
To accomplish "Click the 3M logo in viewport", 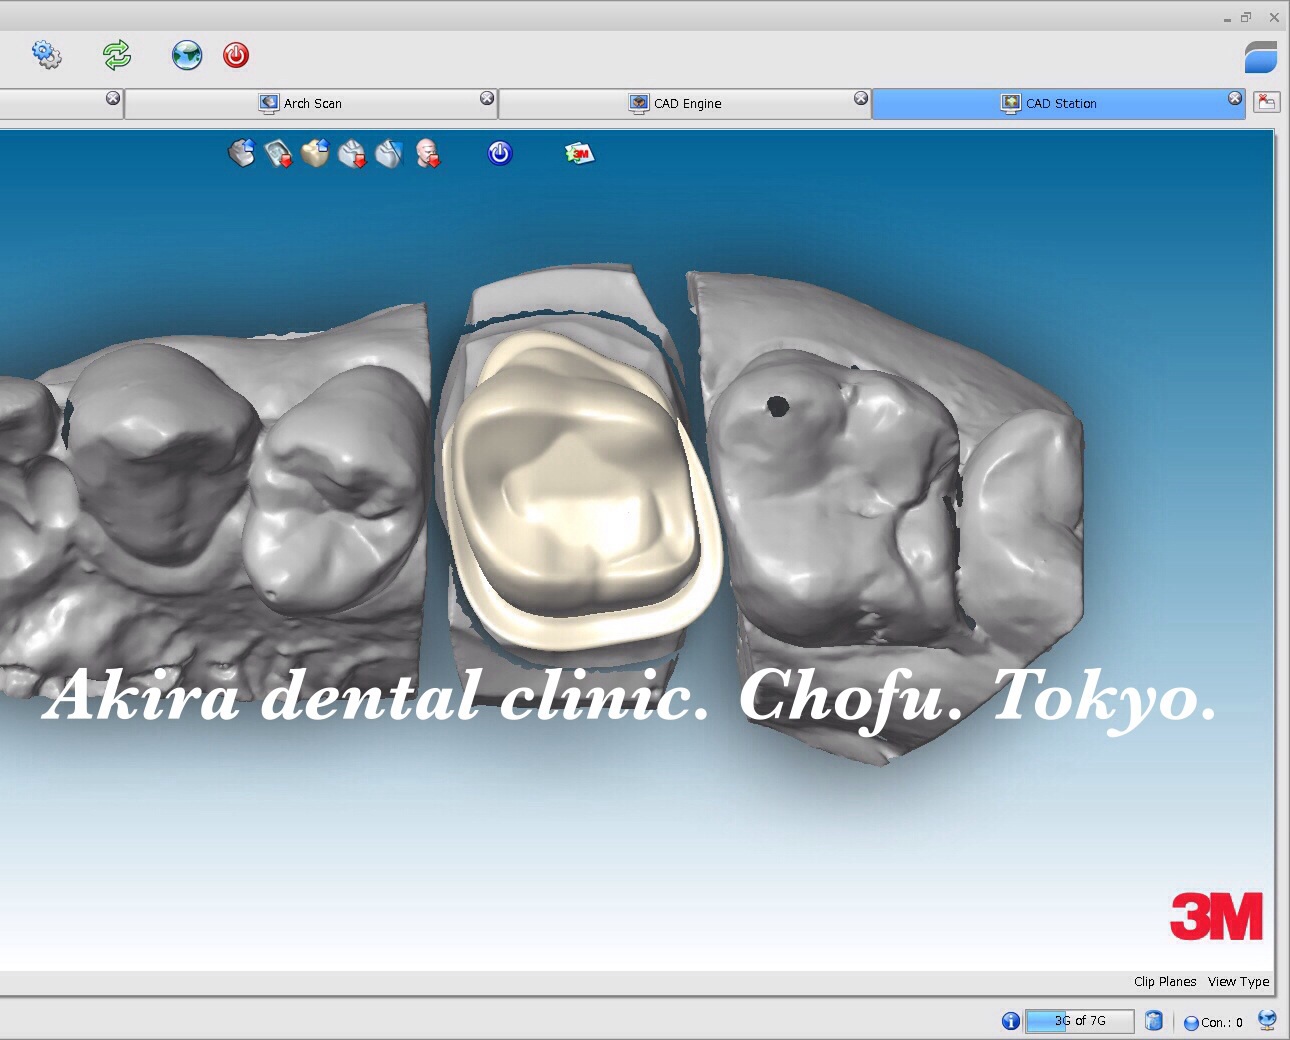I will tap(1216, 917).
